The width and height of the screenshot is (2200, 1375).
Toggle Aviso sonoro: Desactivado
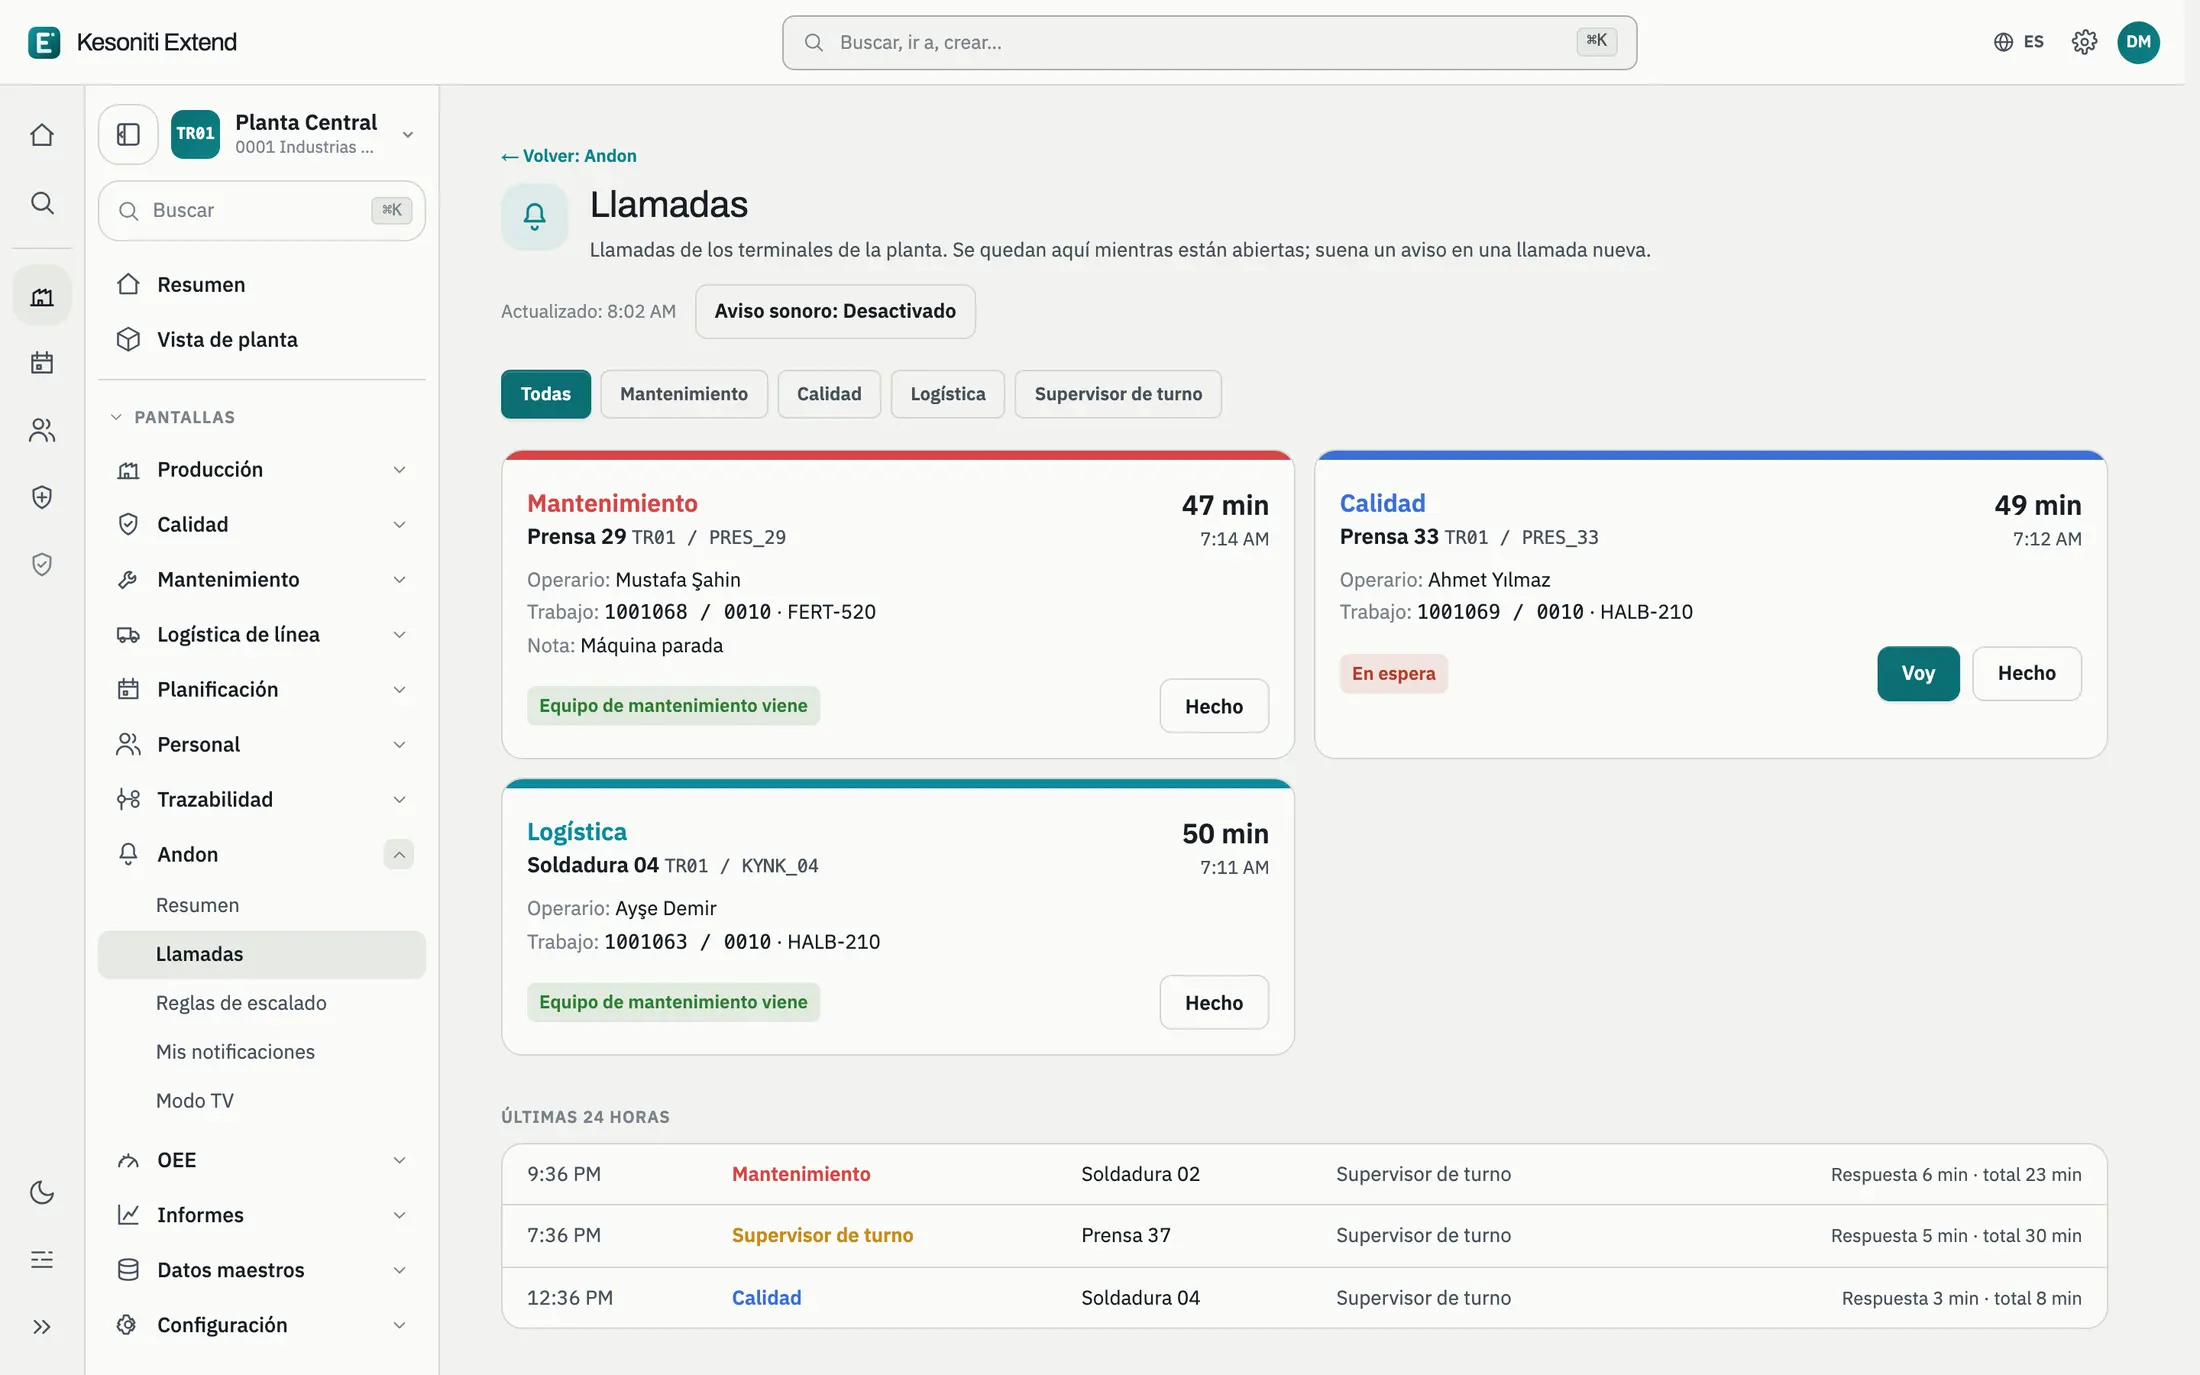point(835,311)
